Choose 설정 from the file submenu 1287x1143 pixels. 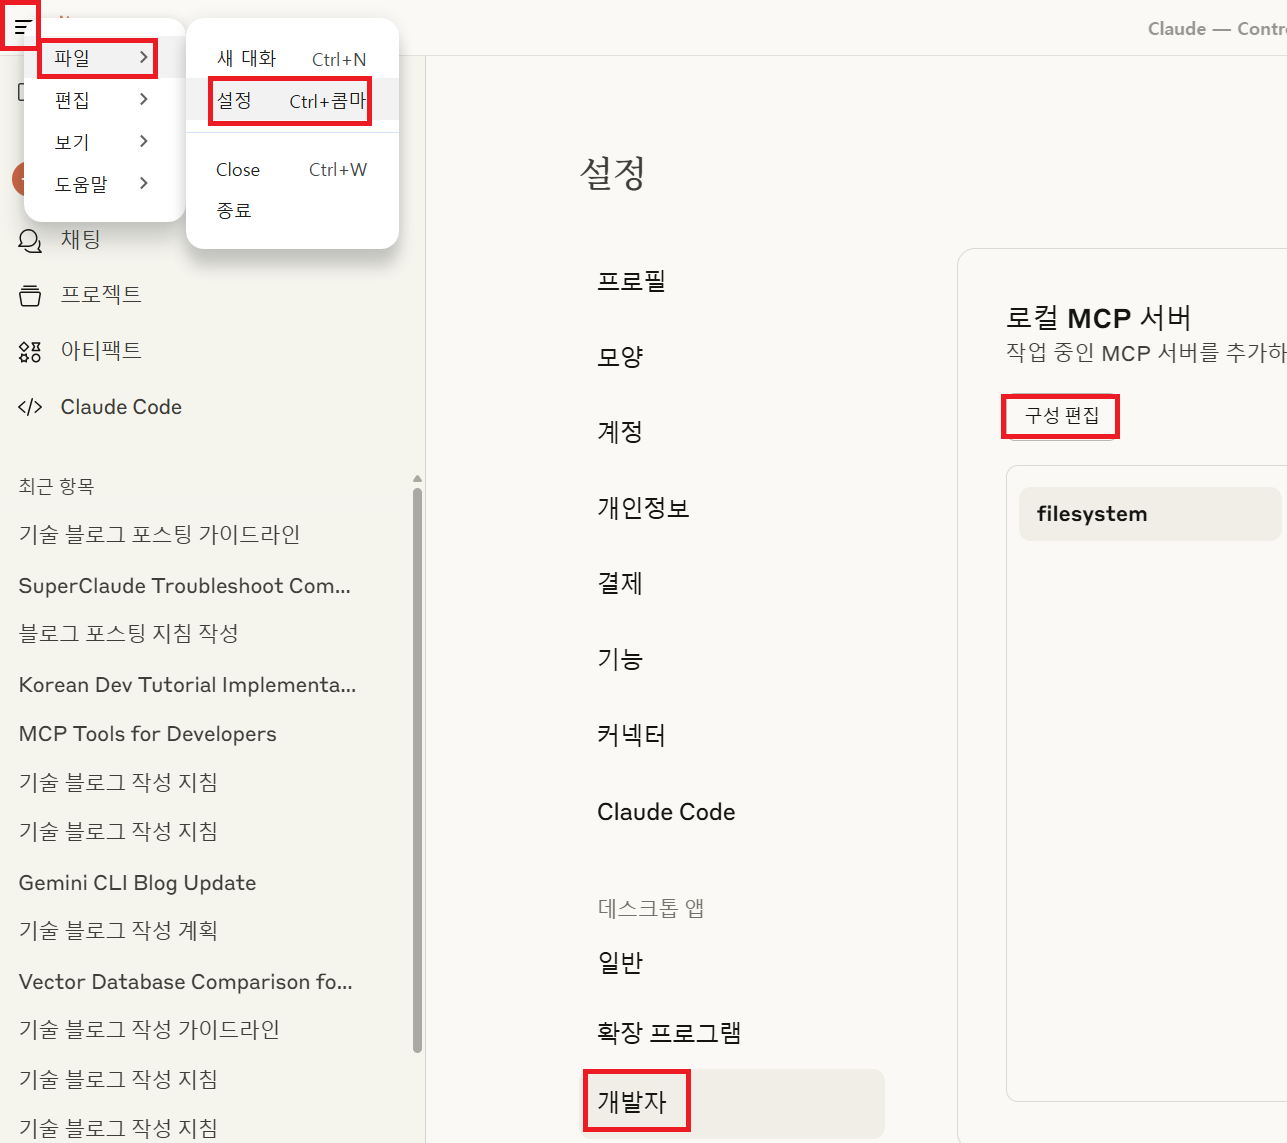tap(292, 101)
